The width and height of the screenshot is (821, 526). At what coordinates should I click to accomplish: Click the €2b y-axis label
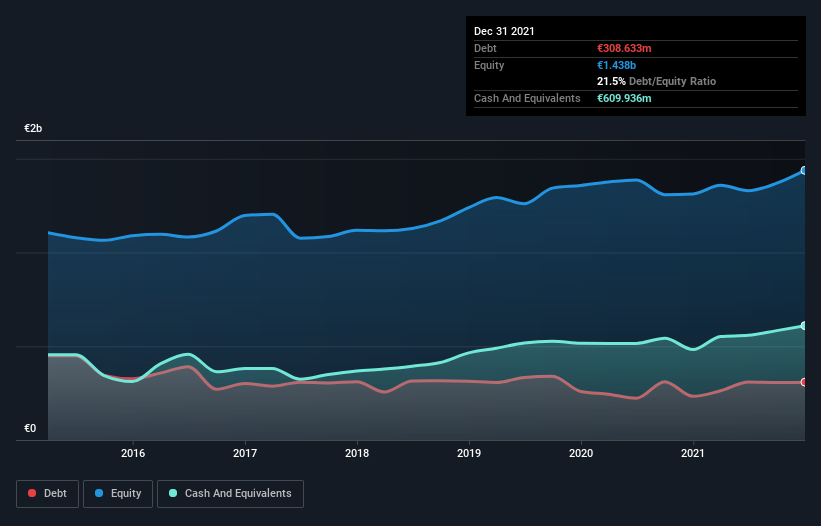point(33,128)
